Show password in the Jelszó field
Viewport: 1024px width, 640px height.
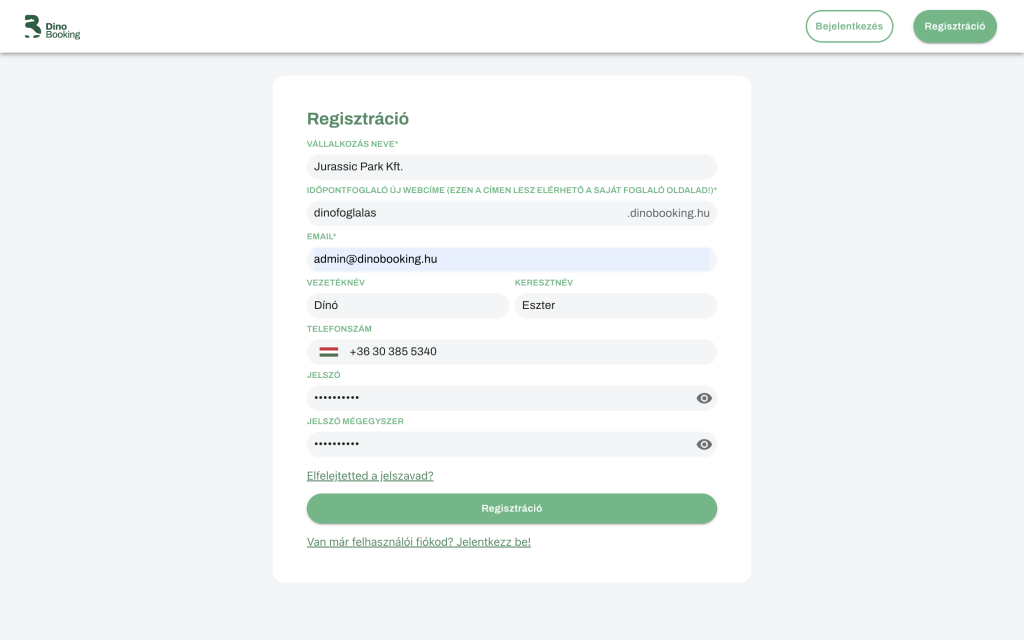pyautogui.click(x=704, y=398)
